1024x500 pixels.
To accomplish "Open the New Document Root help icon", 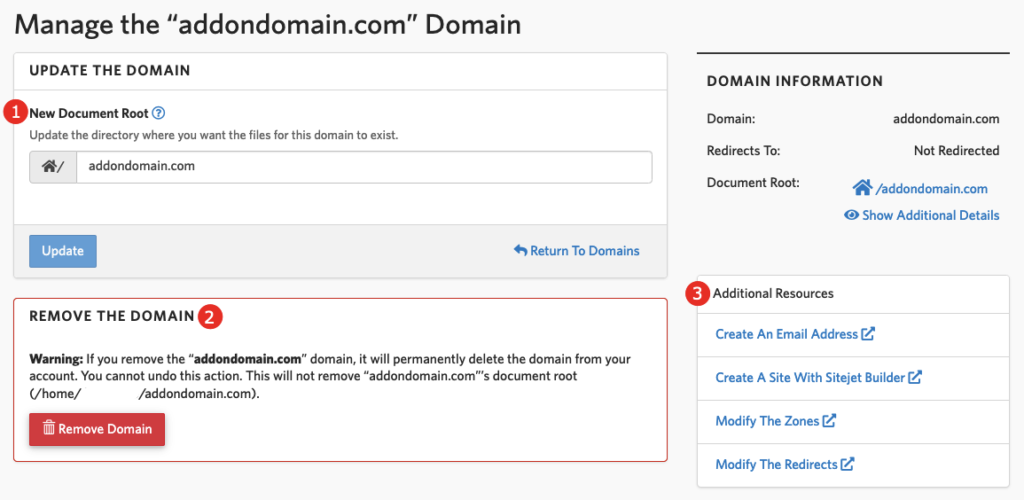I will (159, 113).
